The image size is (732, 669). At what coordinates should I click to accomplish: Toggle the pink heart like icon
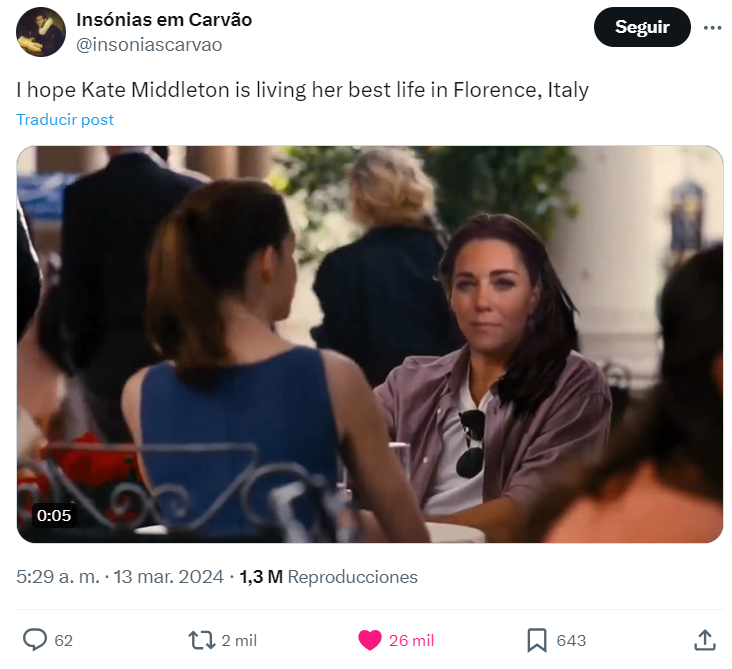(x=370, y=640)
